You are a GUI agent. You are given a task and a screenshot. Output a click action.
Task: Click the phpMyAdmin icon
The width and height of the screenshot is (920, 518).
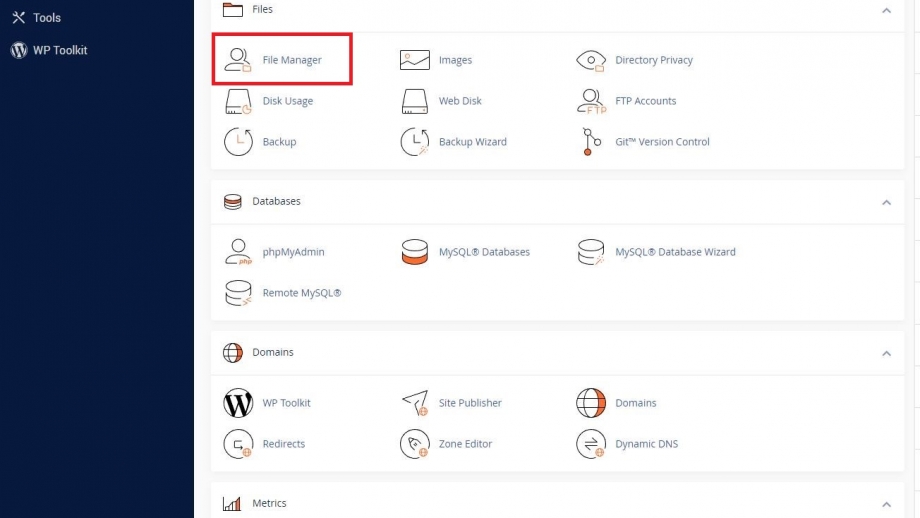click(238, 252)
